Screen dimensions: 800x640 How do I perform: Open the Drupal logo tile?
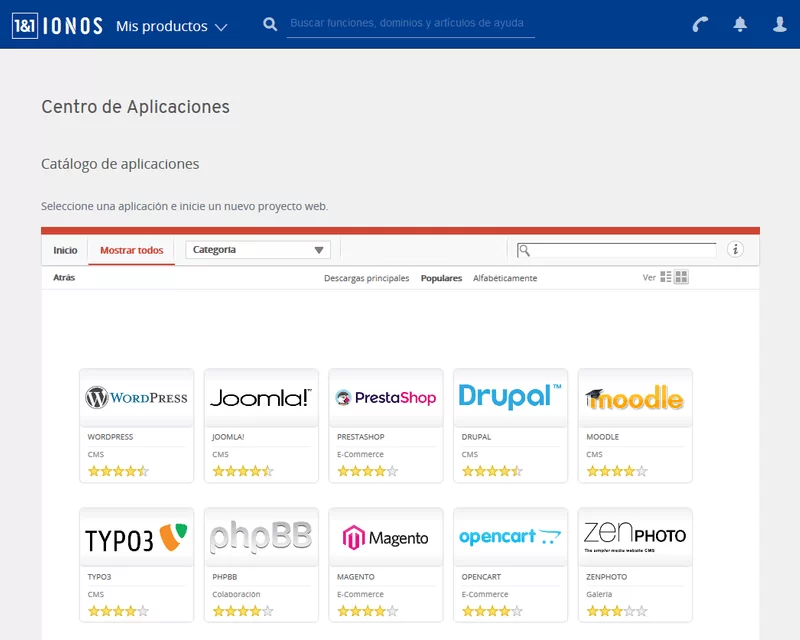tap(510, 398)
